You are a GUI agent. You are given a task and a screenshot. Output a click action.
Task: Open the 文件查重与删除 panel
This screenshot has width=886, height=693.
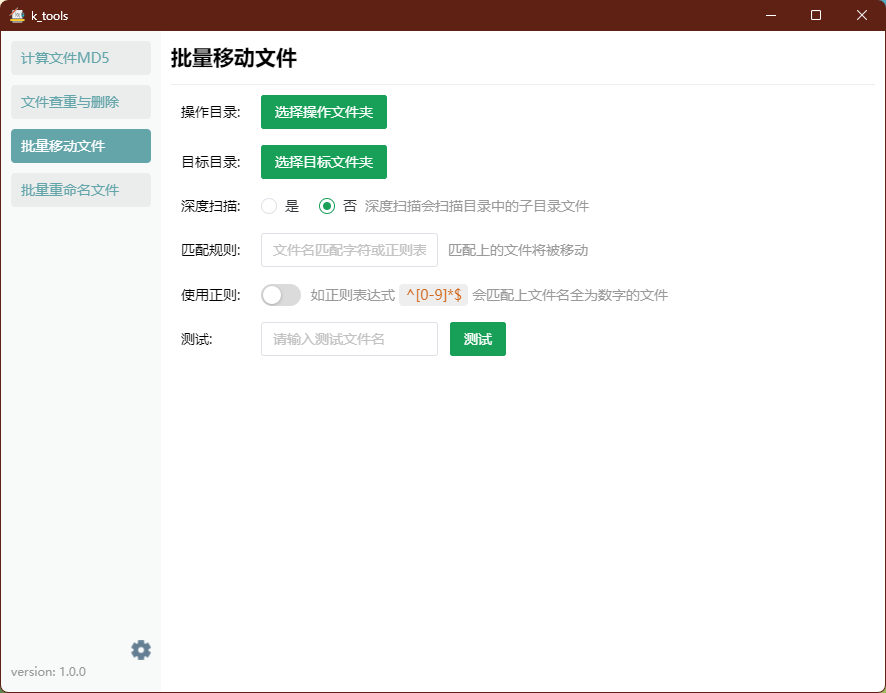[x=81, y=102]
